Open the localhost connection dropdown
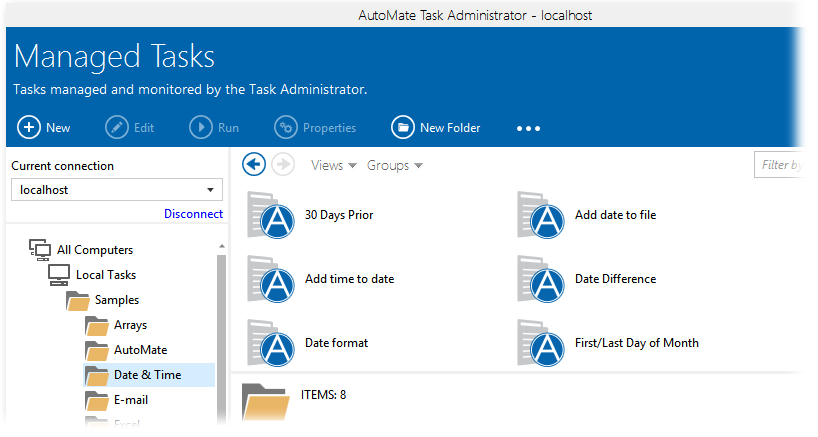Screen dimensions: 818x437 117,190
